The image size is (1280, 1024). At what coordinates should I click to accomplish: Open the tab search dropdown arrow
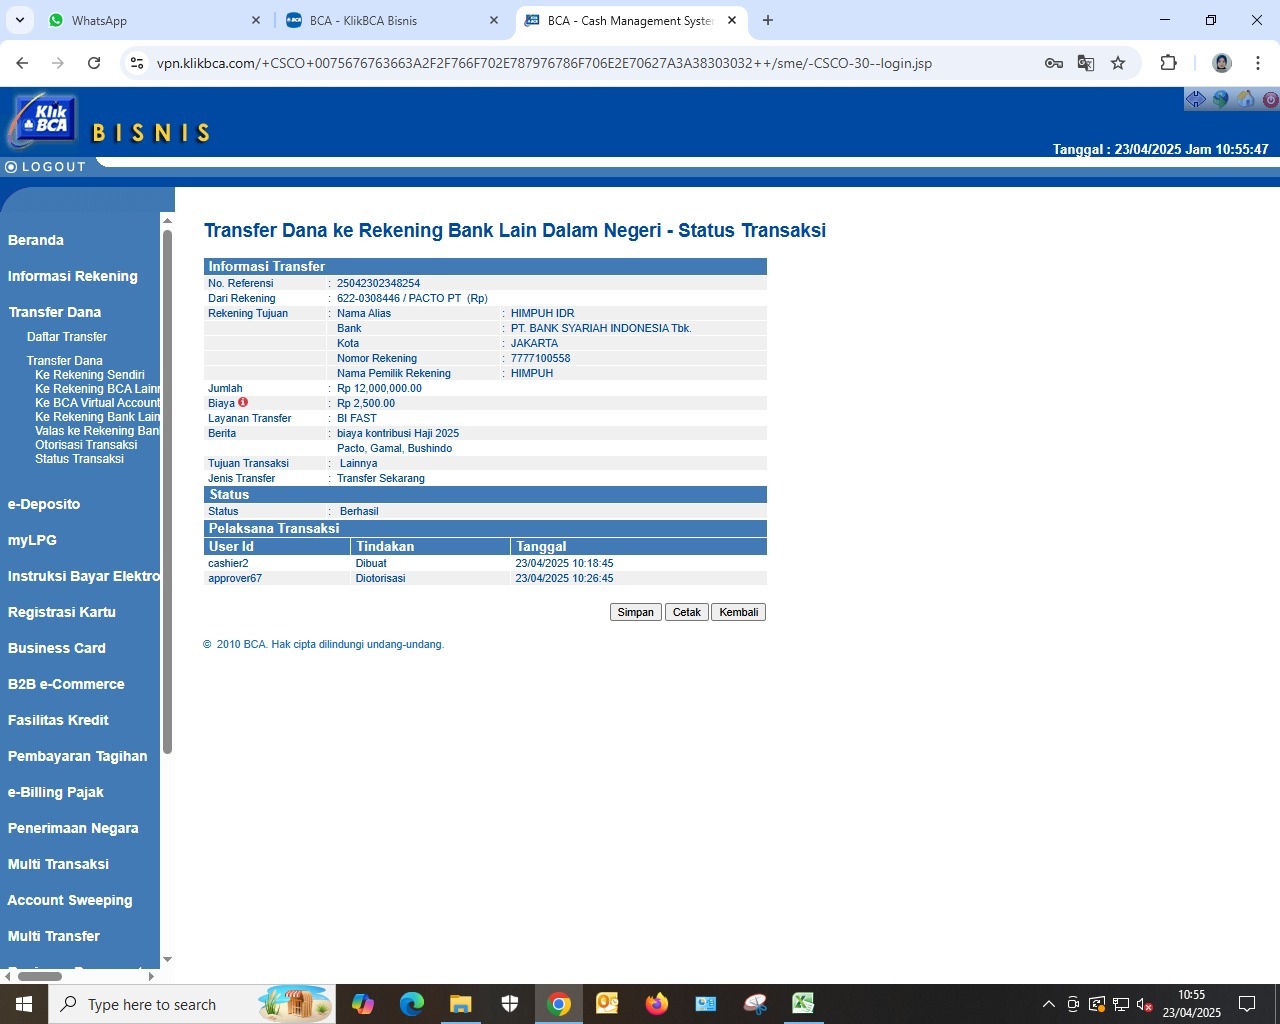(x=20, y=20)
